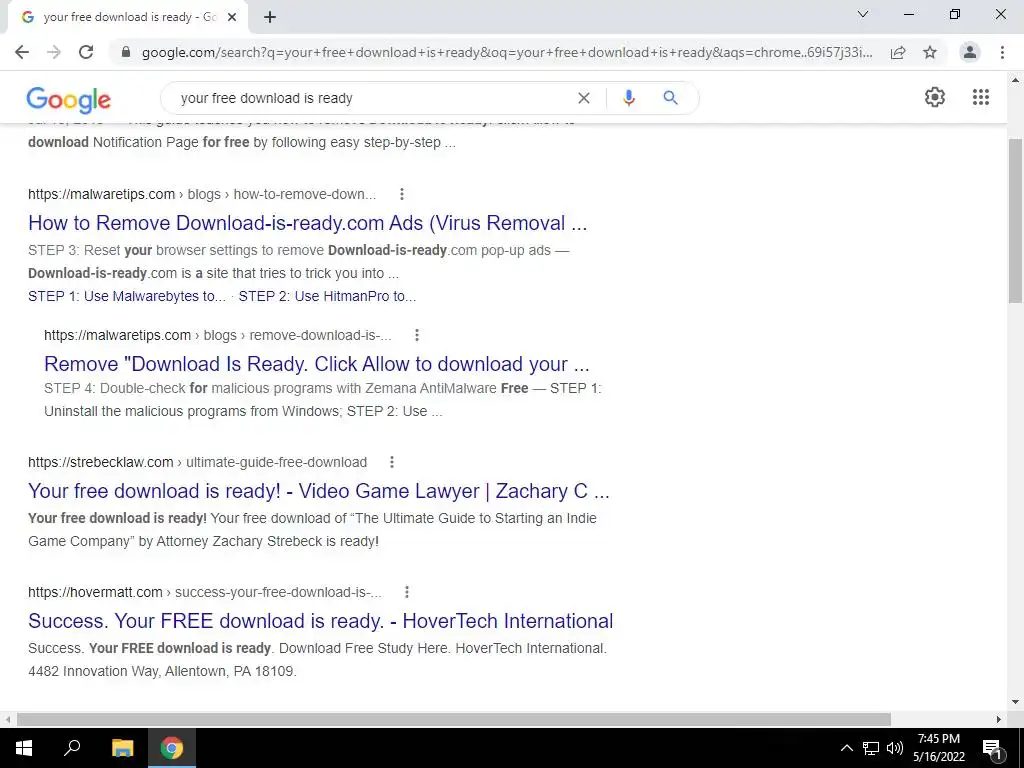
Task: Open the tab search dropdown arrow
Action: pos(863,14)
